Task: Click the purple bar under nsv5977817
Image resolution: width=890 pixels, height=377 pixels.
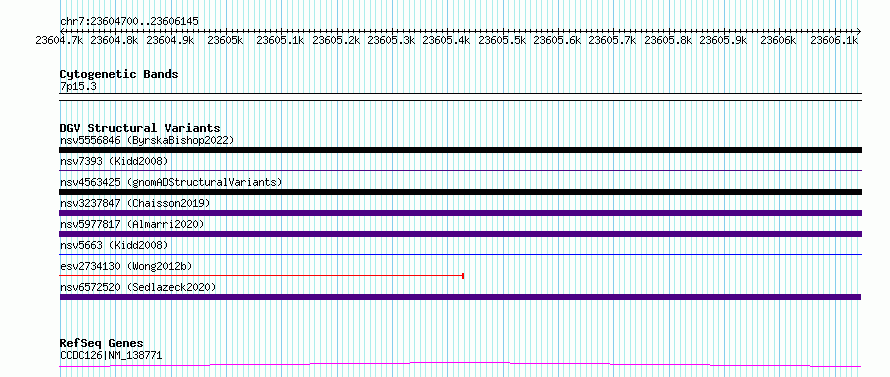Action: click(x=460, y=234)
